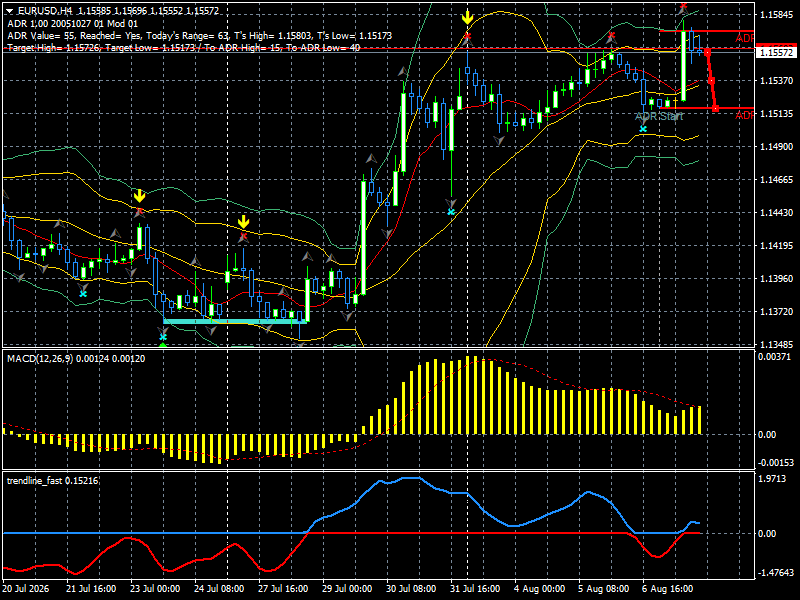Select the thick cyan horizontal support bar

[235, 321]
